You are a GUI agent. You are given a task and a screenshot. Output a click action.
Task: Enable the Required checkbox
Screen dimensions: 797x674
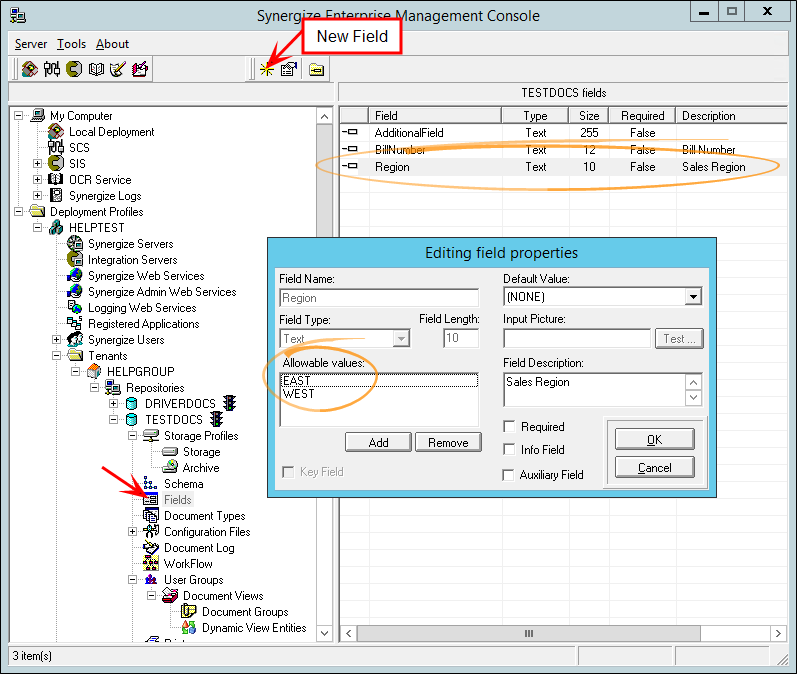click(509, 426)
